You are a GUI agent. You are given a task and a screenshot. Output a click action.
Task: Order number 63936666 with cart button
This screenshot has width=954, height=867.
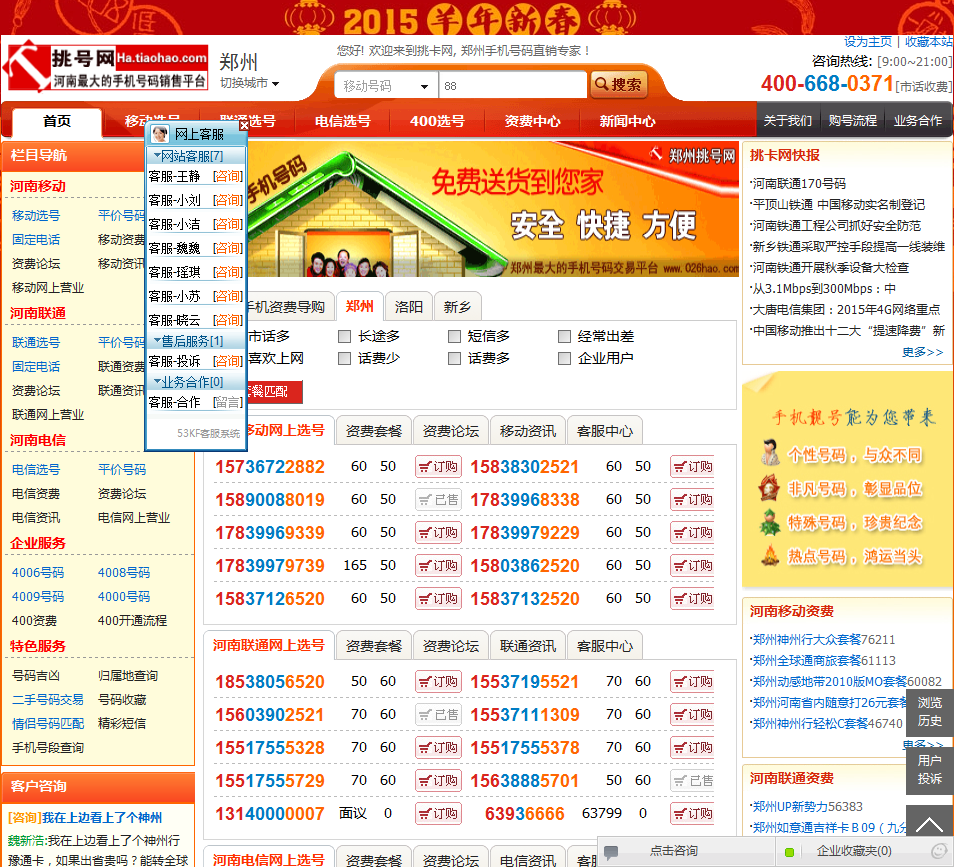693,813
